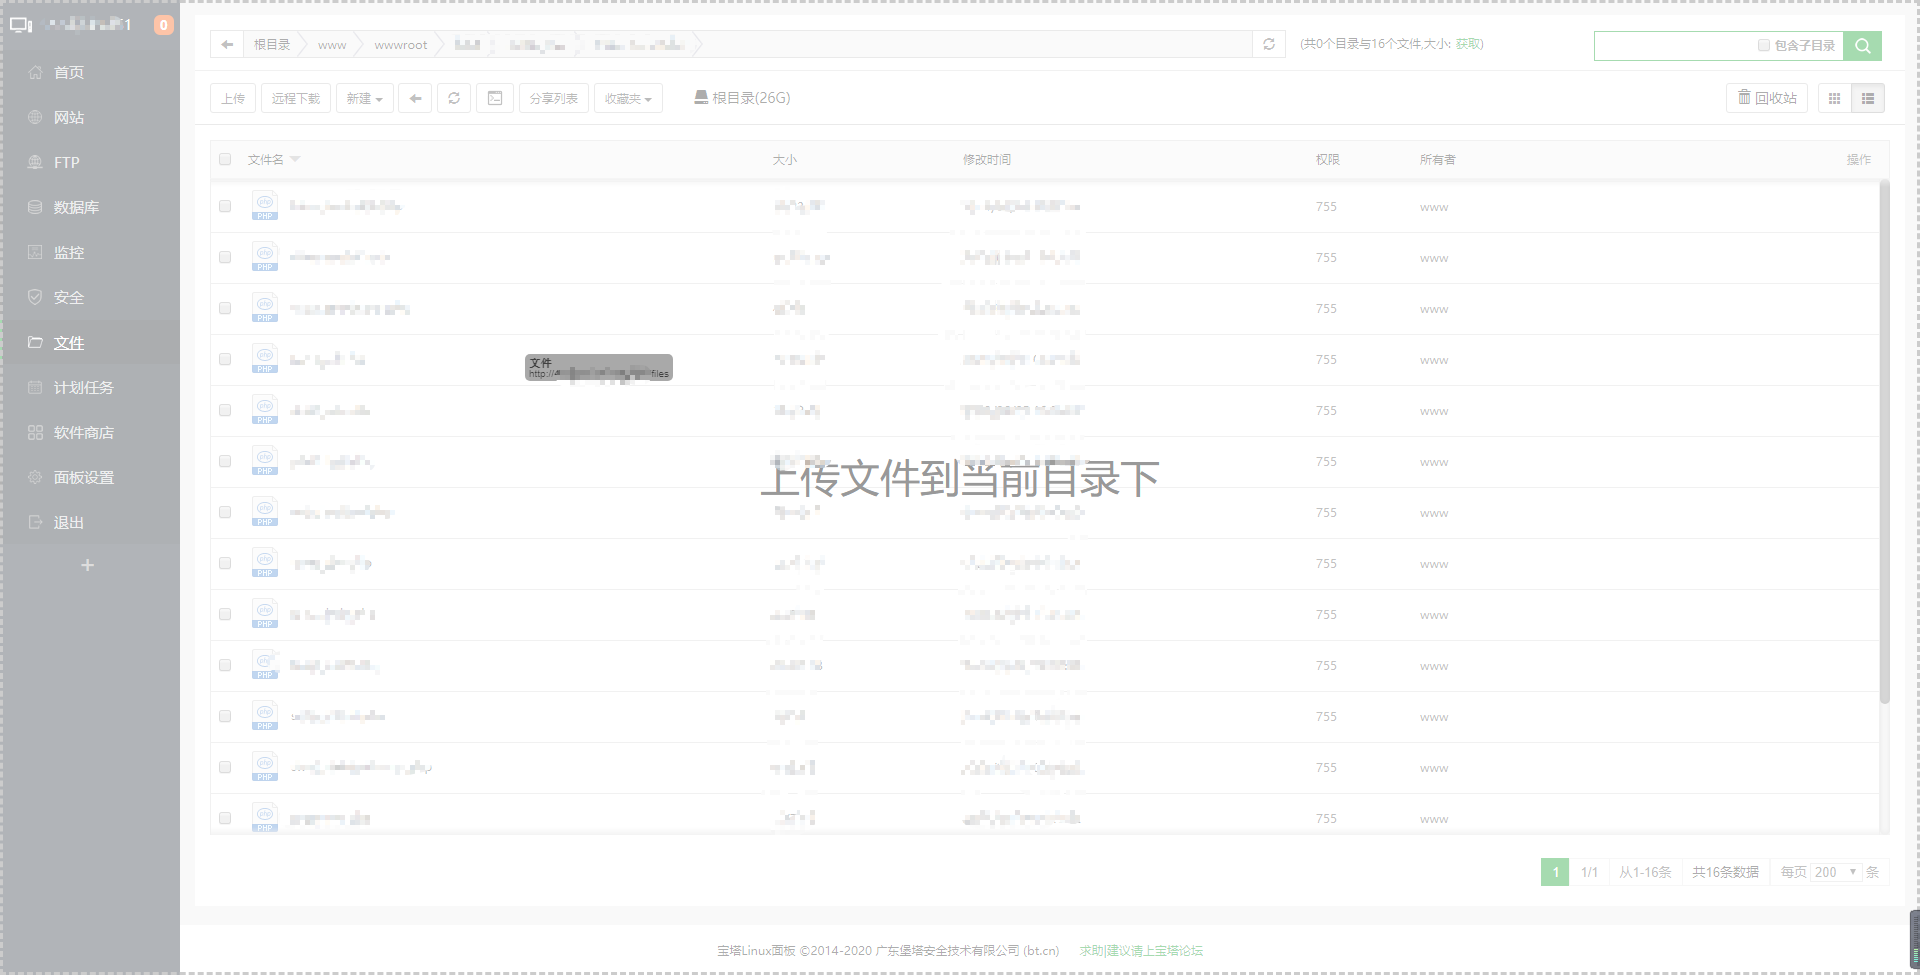Viewport: 1920px width, 975px height.
Task: Click the FTP sidebar icon
Action: 35,162
